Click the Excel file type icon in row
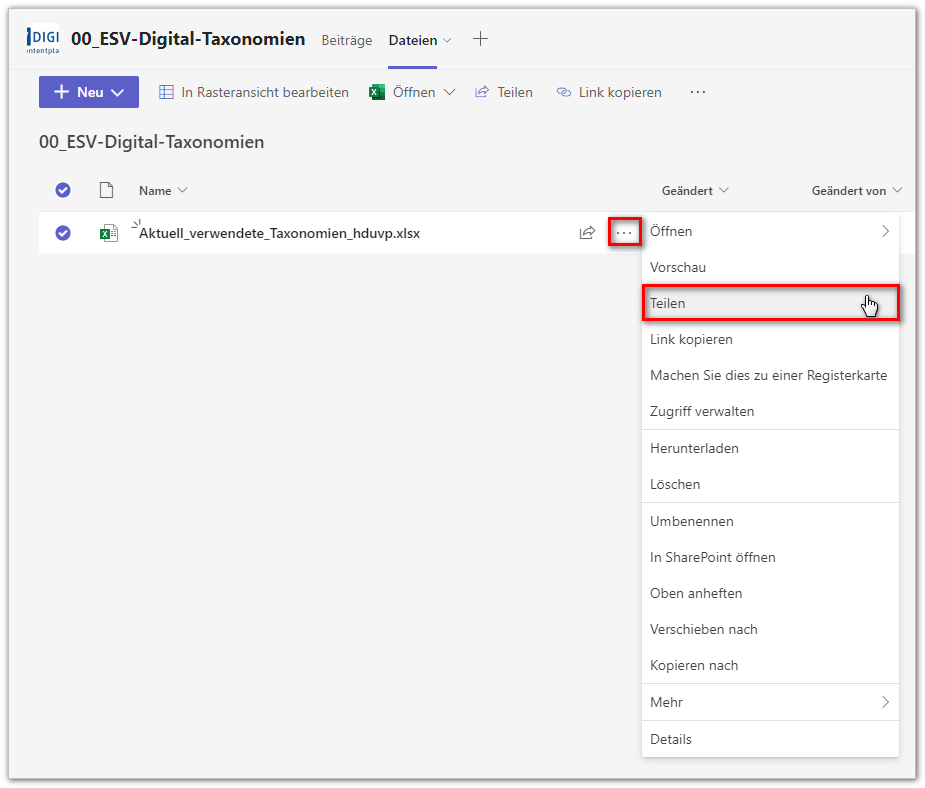The width and height of the screenshot is (925, 788). click(x=108, y=233)
